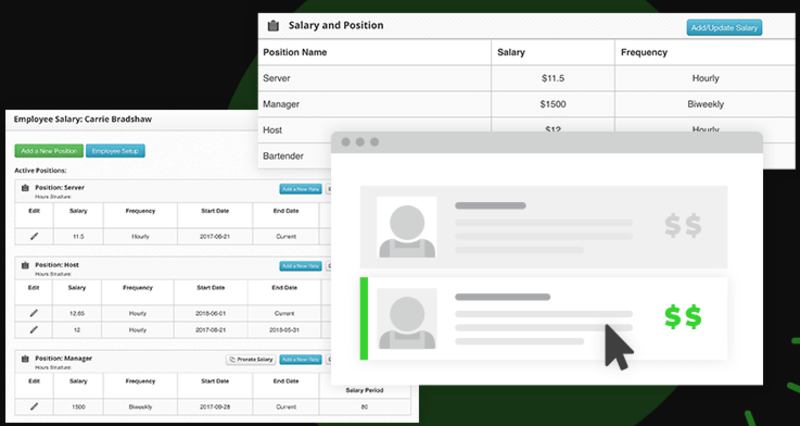Viewport: 800px width, 426px height.
Task: Edit the Host salary 12 row
Action: (33, 328)
